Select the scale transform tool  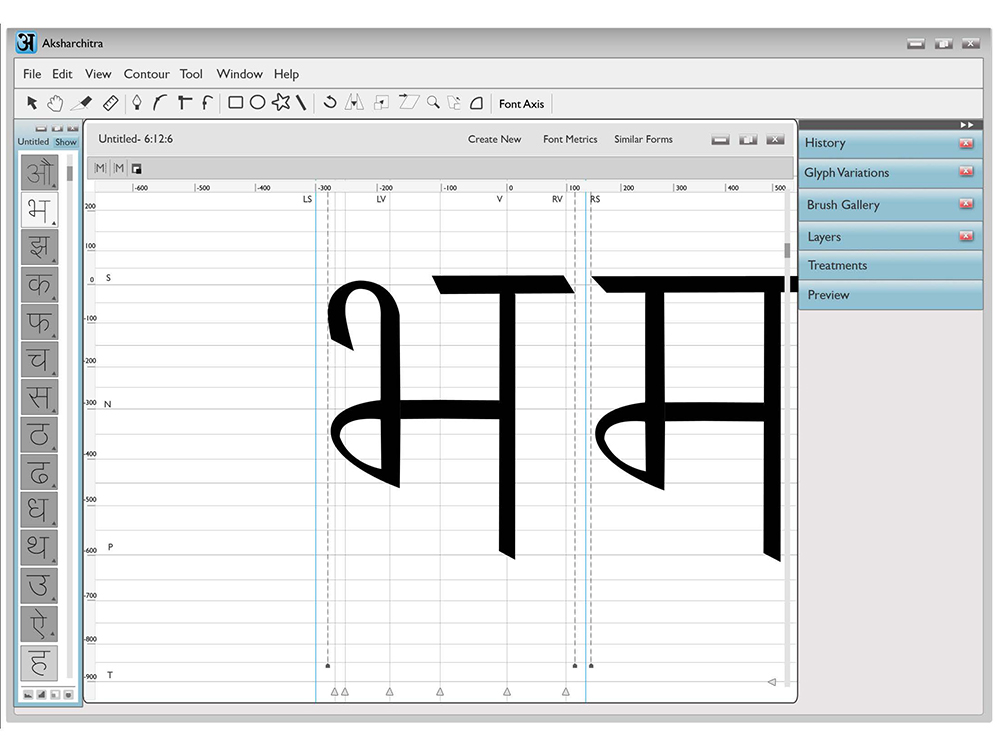[381, 103]
